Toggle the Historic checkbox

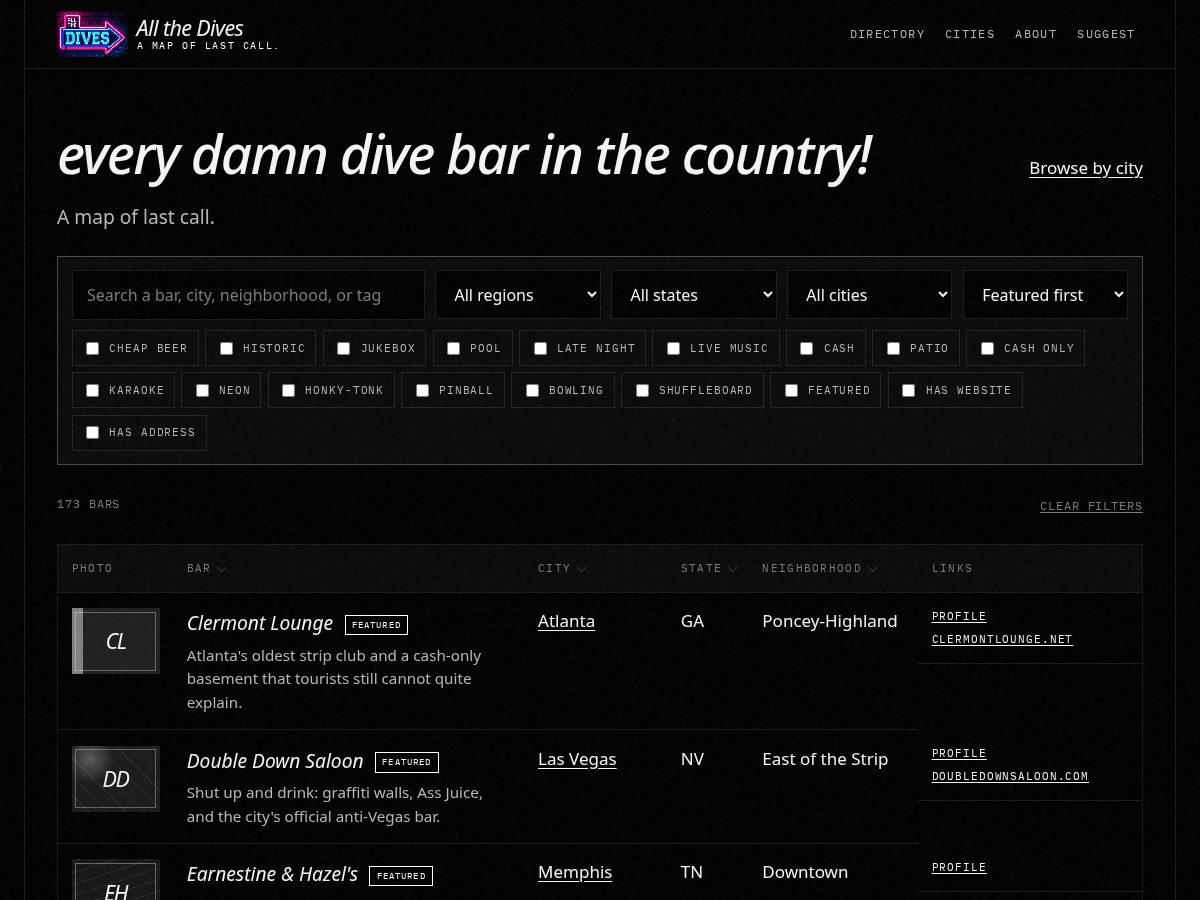226,348
